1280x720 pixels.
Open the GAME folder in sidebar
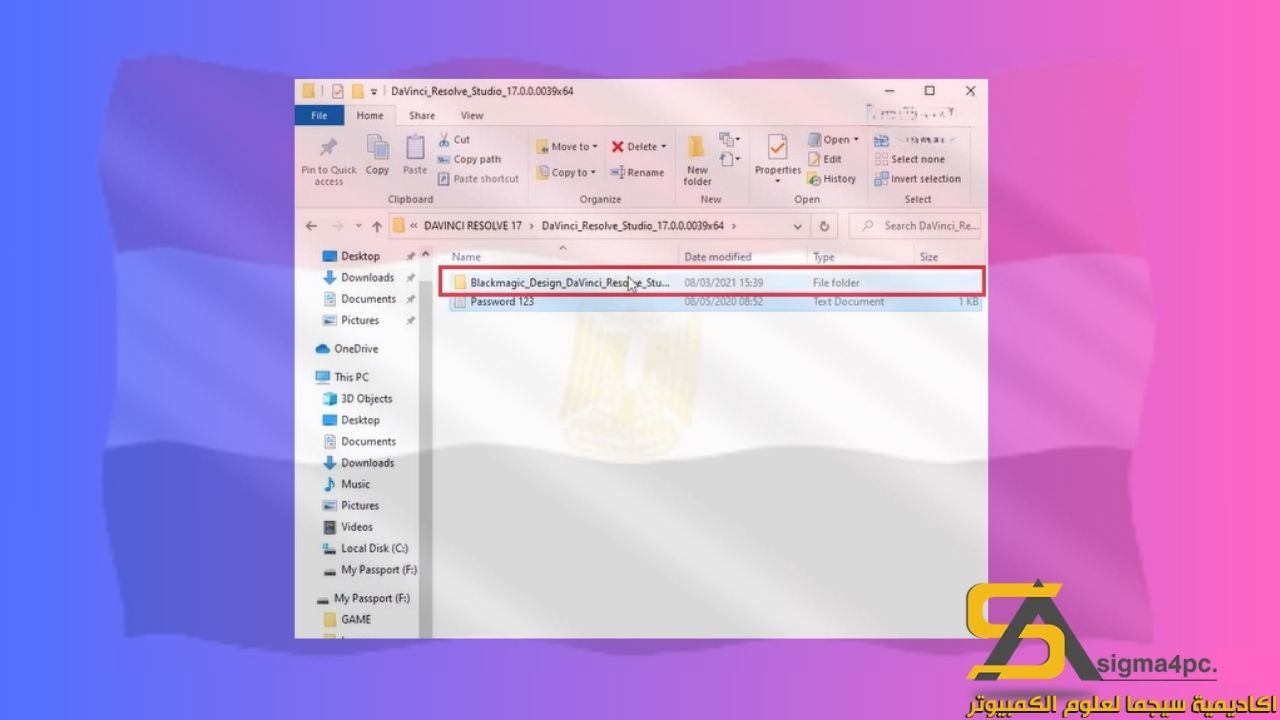347,619
